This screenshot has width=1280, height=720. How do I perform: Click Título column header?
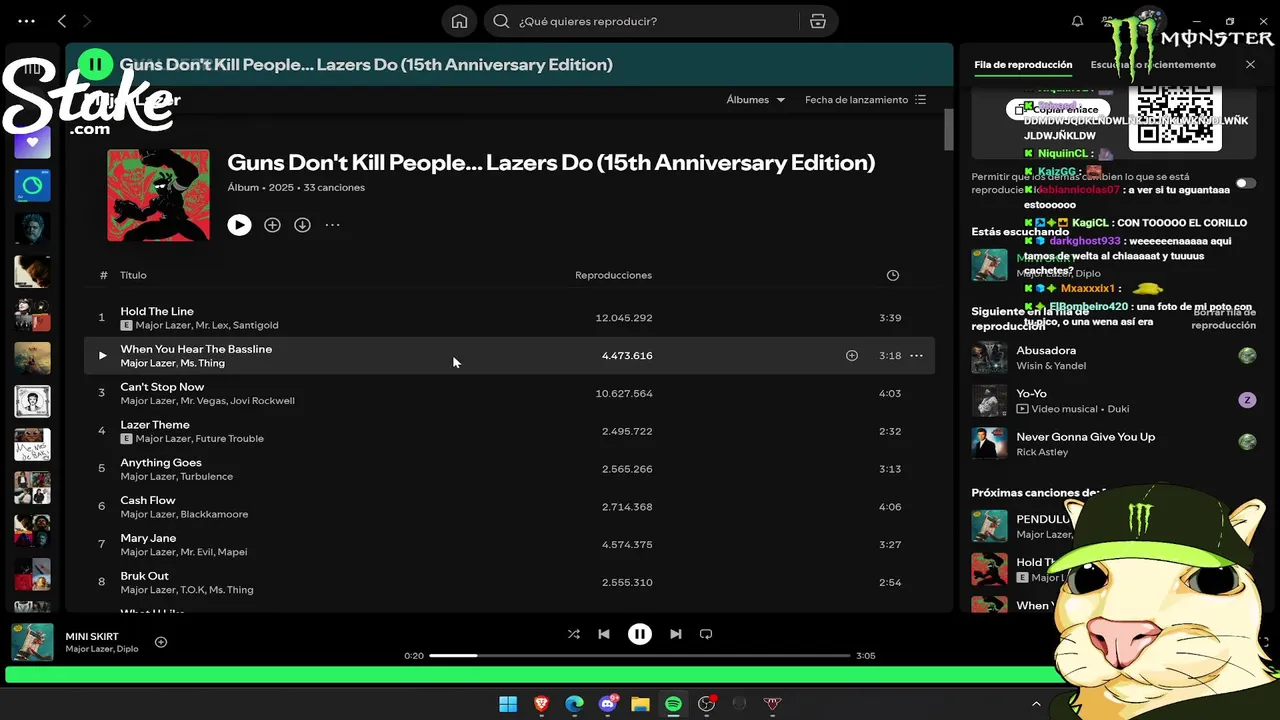pyautogui.click(x=133, y=275)
